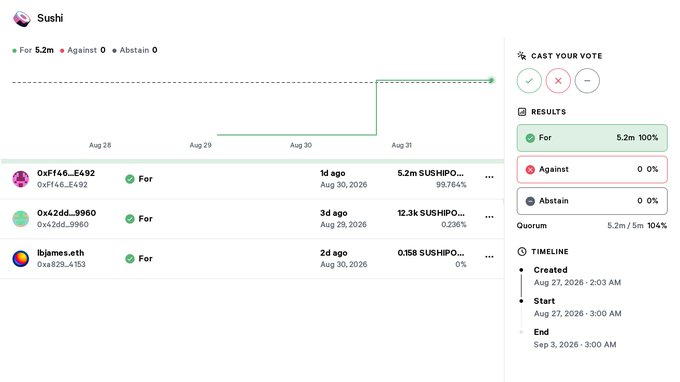Click the 2d ago vote timestamp
The width and height of the screenshot is (680, 382).
[x=333, y=253]
